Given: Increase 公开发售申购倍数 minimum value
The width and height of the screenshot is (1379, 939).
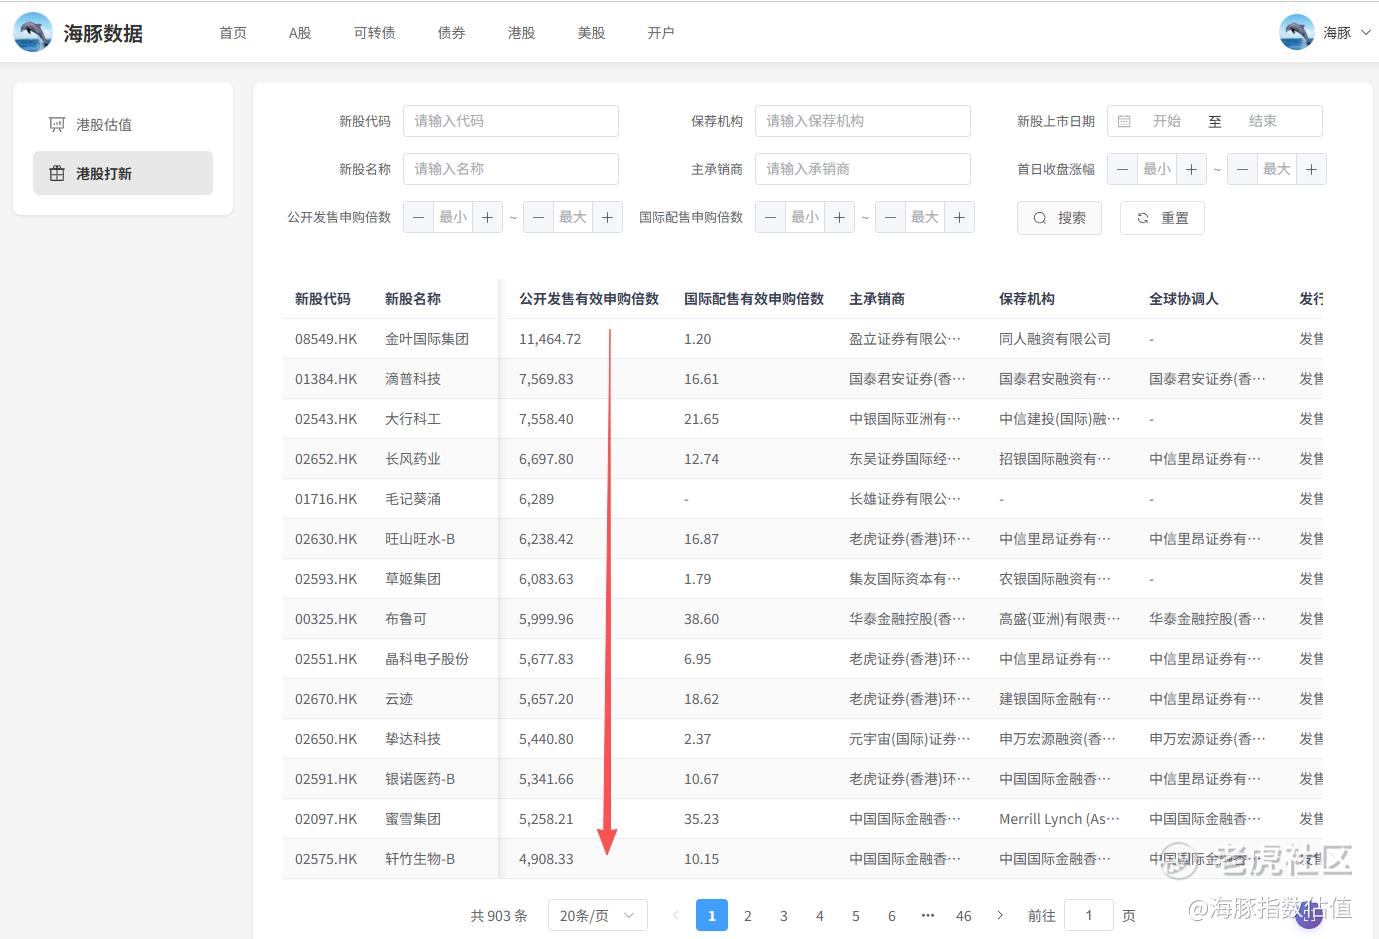Looking at the screenshot, I should pyautogui.click(x=487, y=217).
